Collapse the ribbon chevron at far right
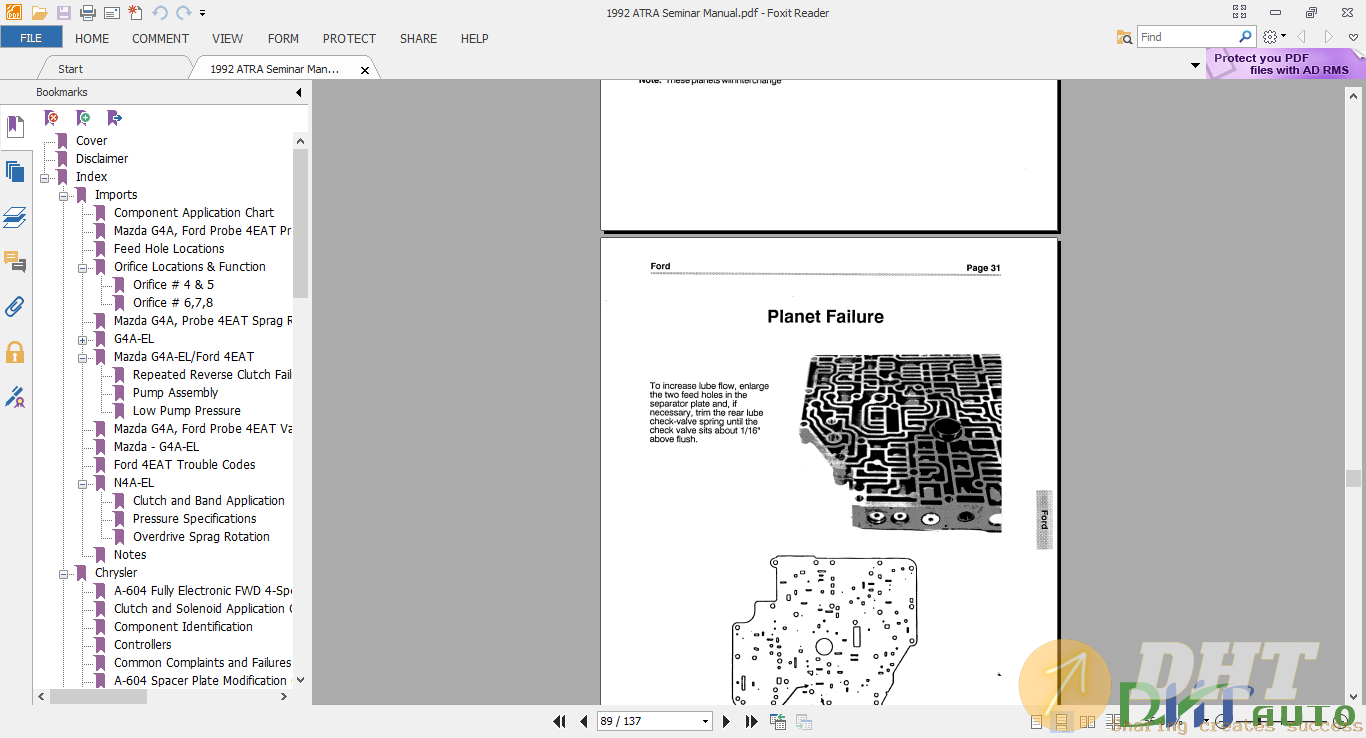 [x=1354, y=37]
